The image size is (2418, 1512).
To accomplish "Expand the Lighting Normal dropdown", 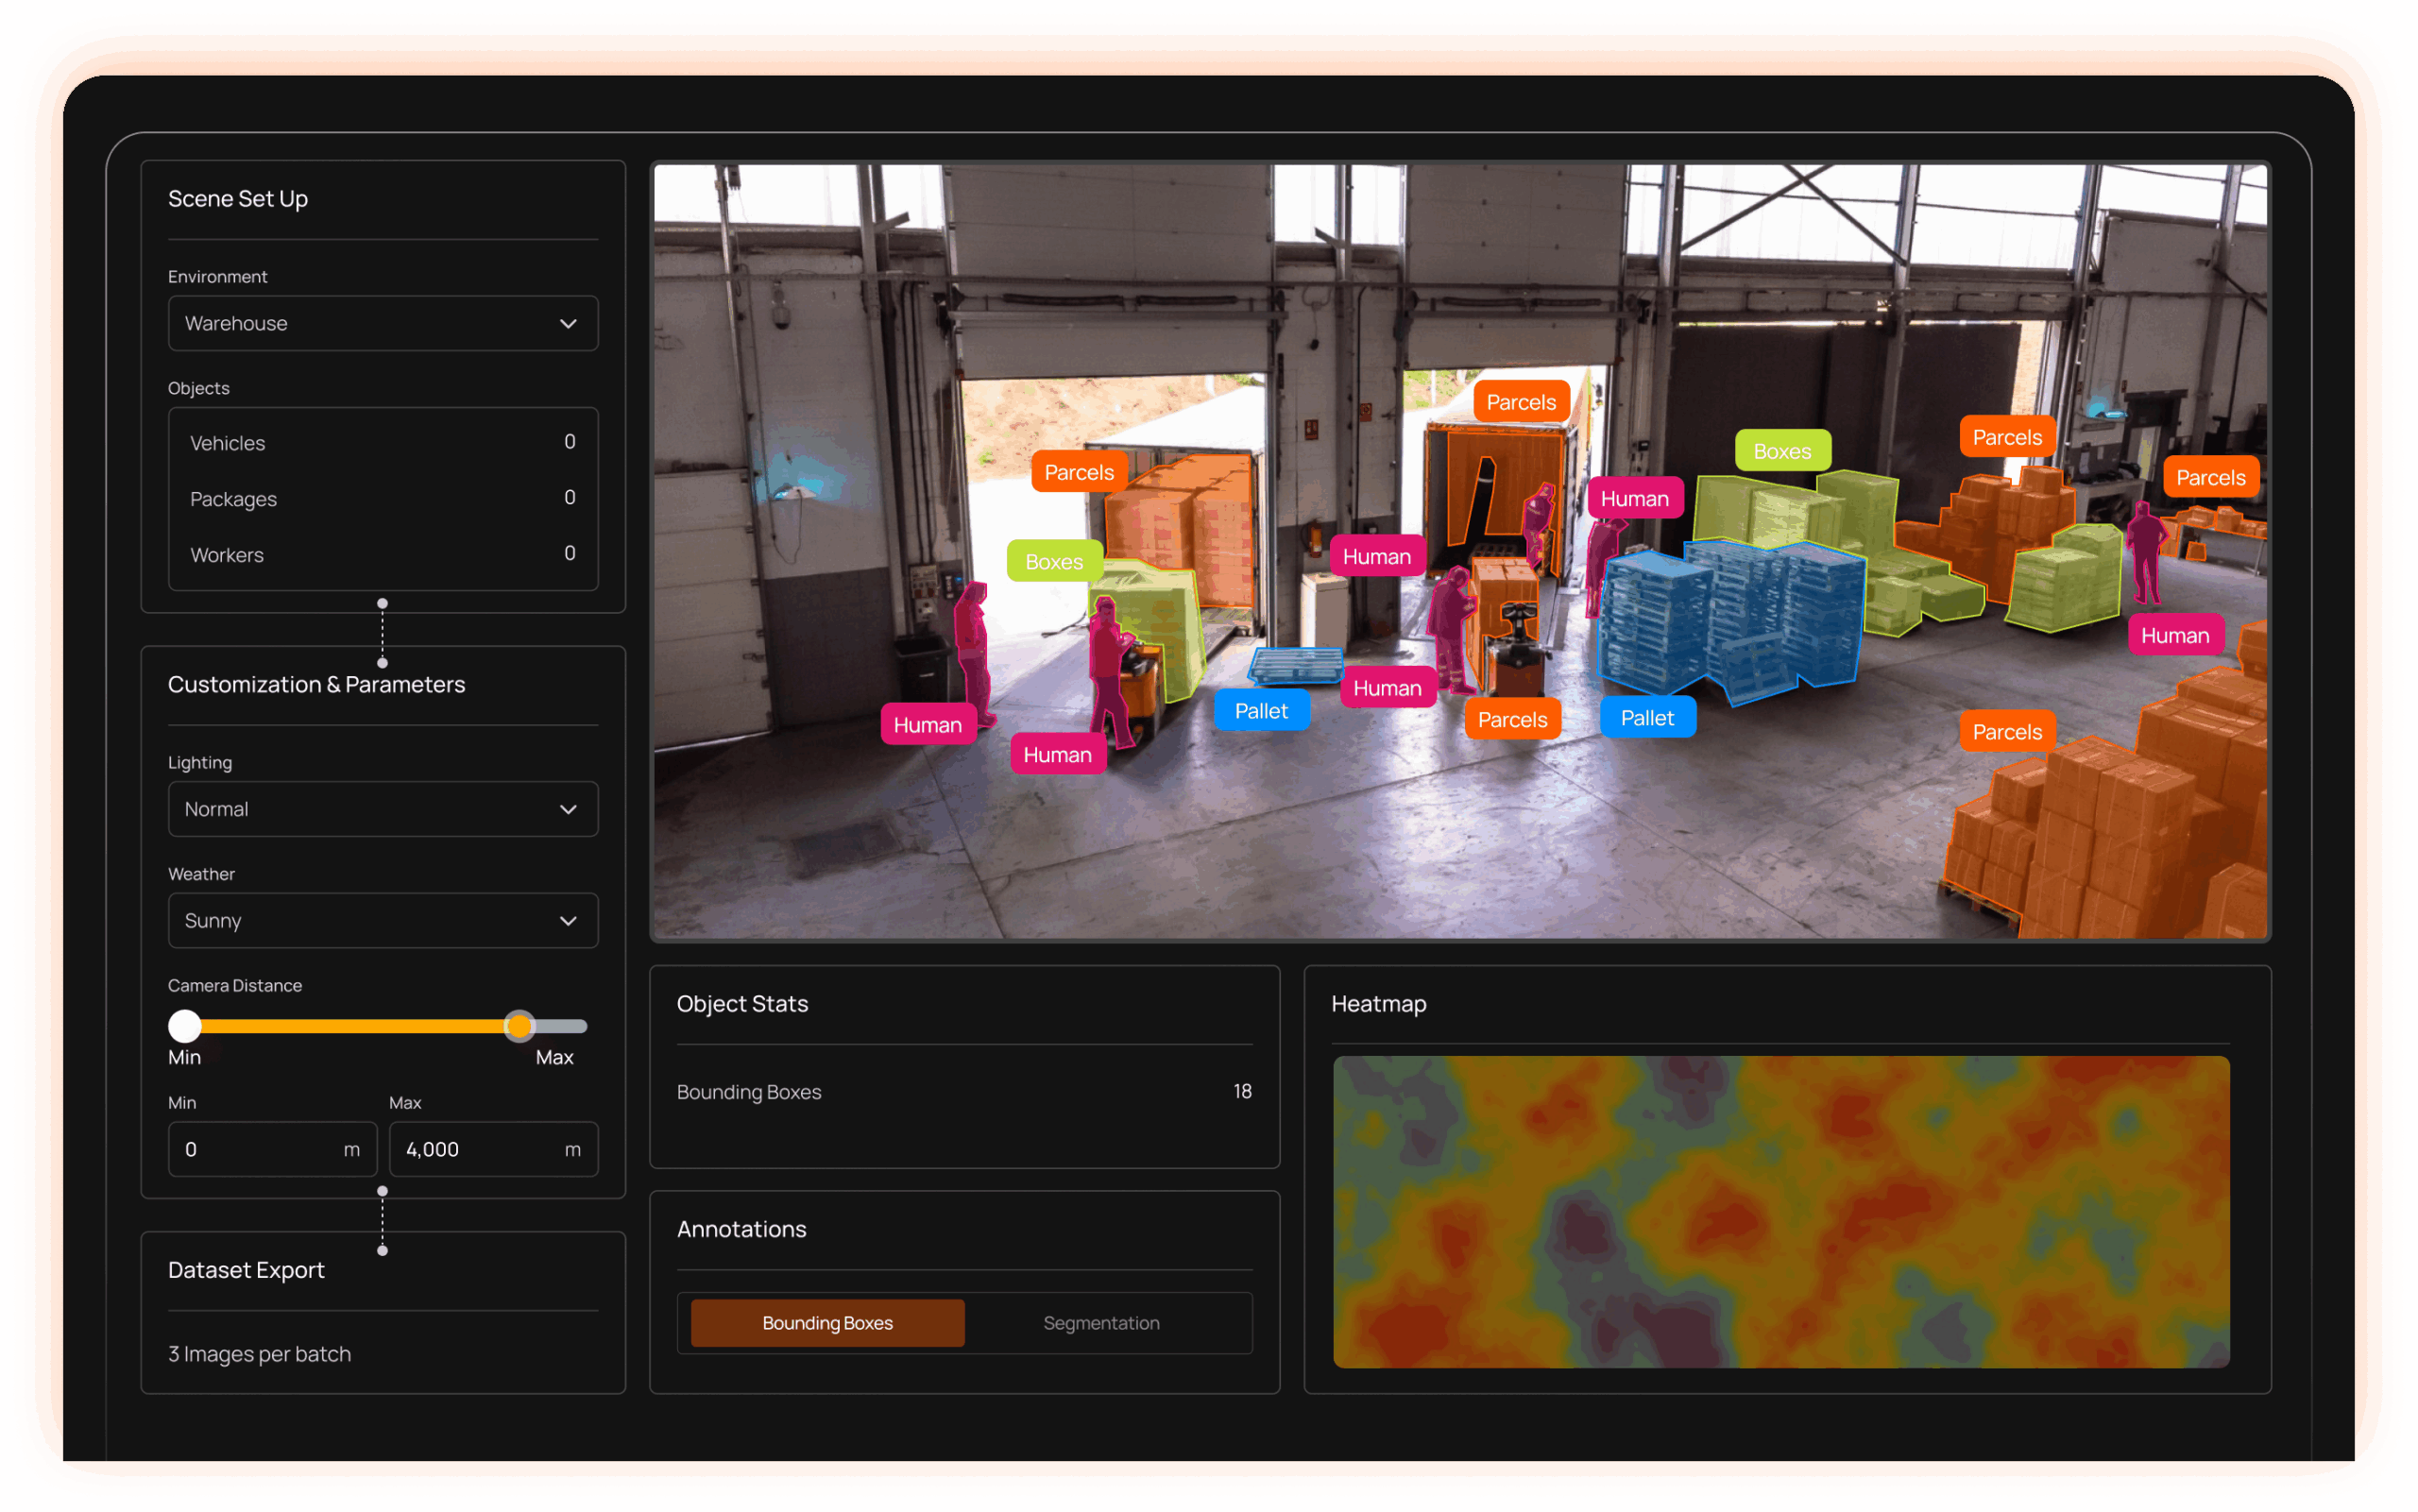I will [382, 809].
